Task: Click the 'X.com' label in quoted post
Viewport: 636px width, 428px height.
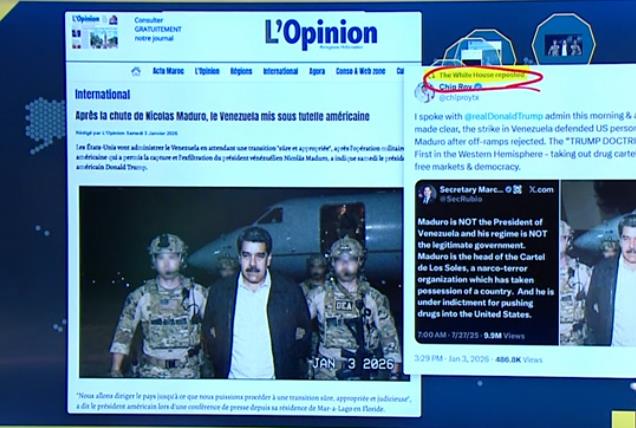Action: (x=541, y=189)
